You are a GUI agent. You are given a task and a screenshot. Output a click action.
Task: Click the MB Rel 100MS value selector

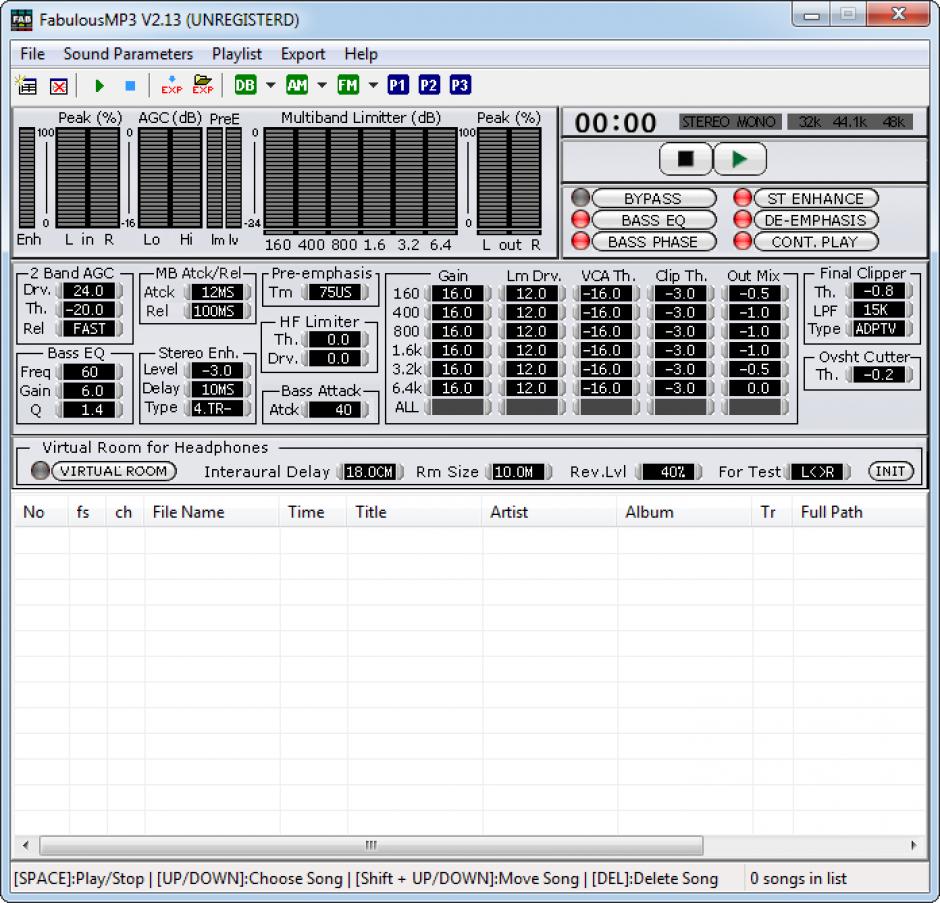(218, 311)
